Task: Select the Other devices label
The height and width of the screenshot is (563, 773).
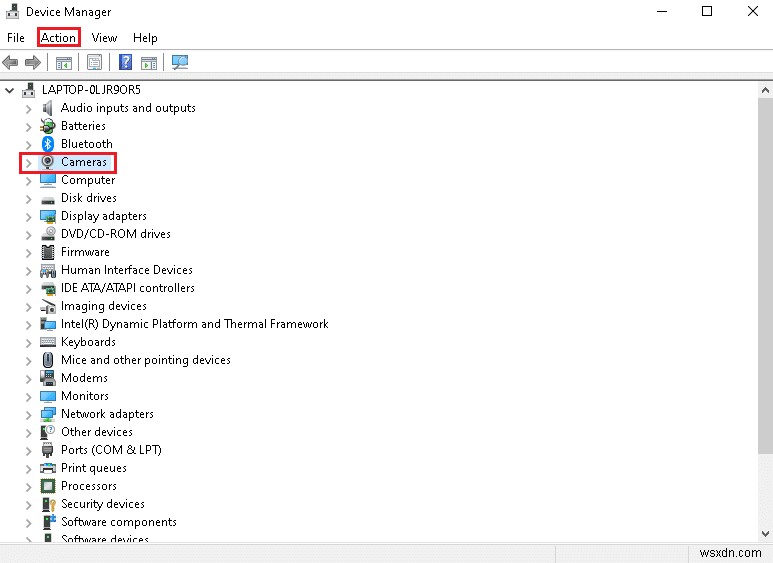Action: (97, 432)
